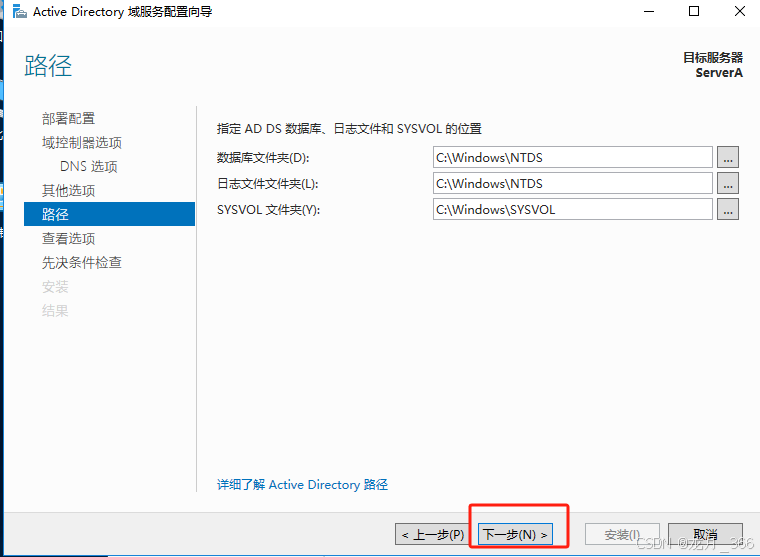Click the wizard icon in the title bar
This screenshot has width=760, height=557.
coord(19,11)
